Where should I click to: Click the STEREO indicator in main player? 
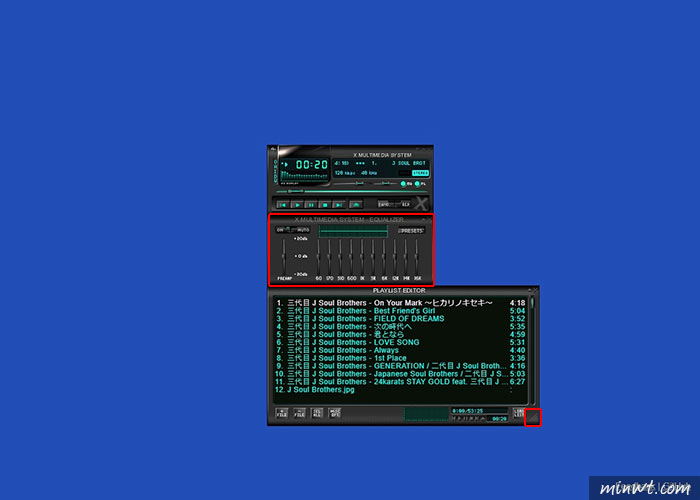pos(420,173)
